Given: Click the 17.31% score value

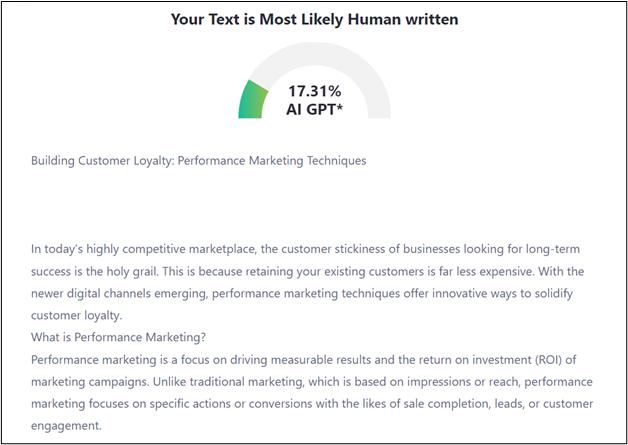Looking at the screenshot, I should (x=314, y=91).
